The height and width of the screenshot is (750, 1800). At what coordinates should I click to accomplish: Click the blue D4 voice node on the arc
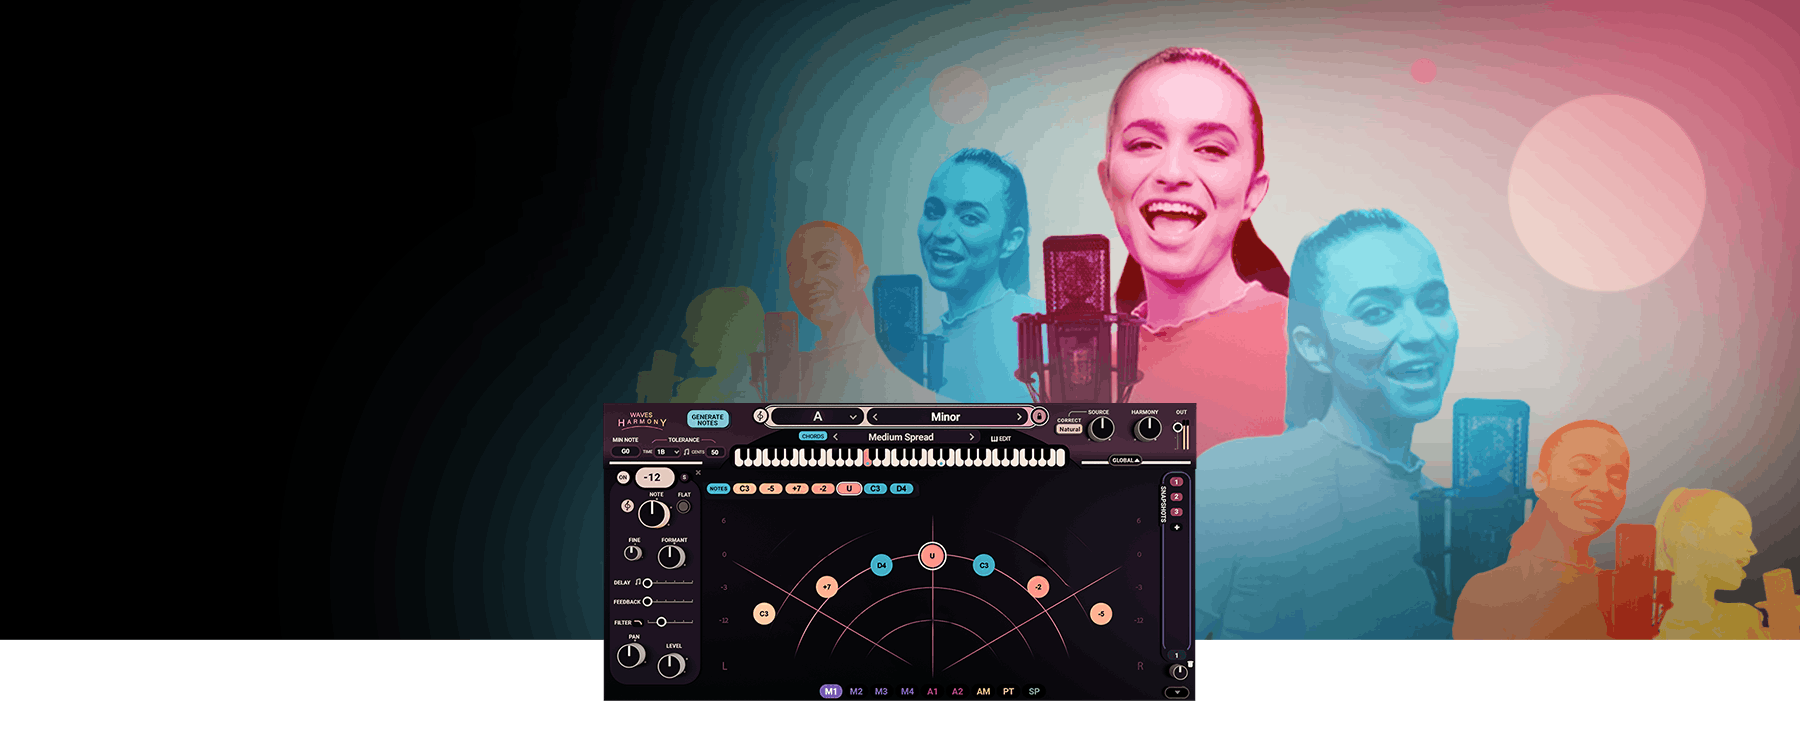click(x=881, y=565)
